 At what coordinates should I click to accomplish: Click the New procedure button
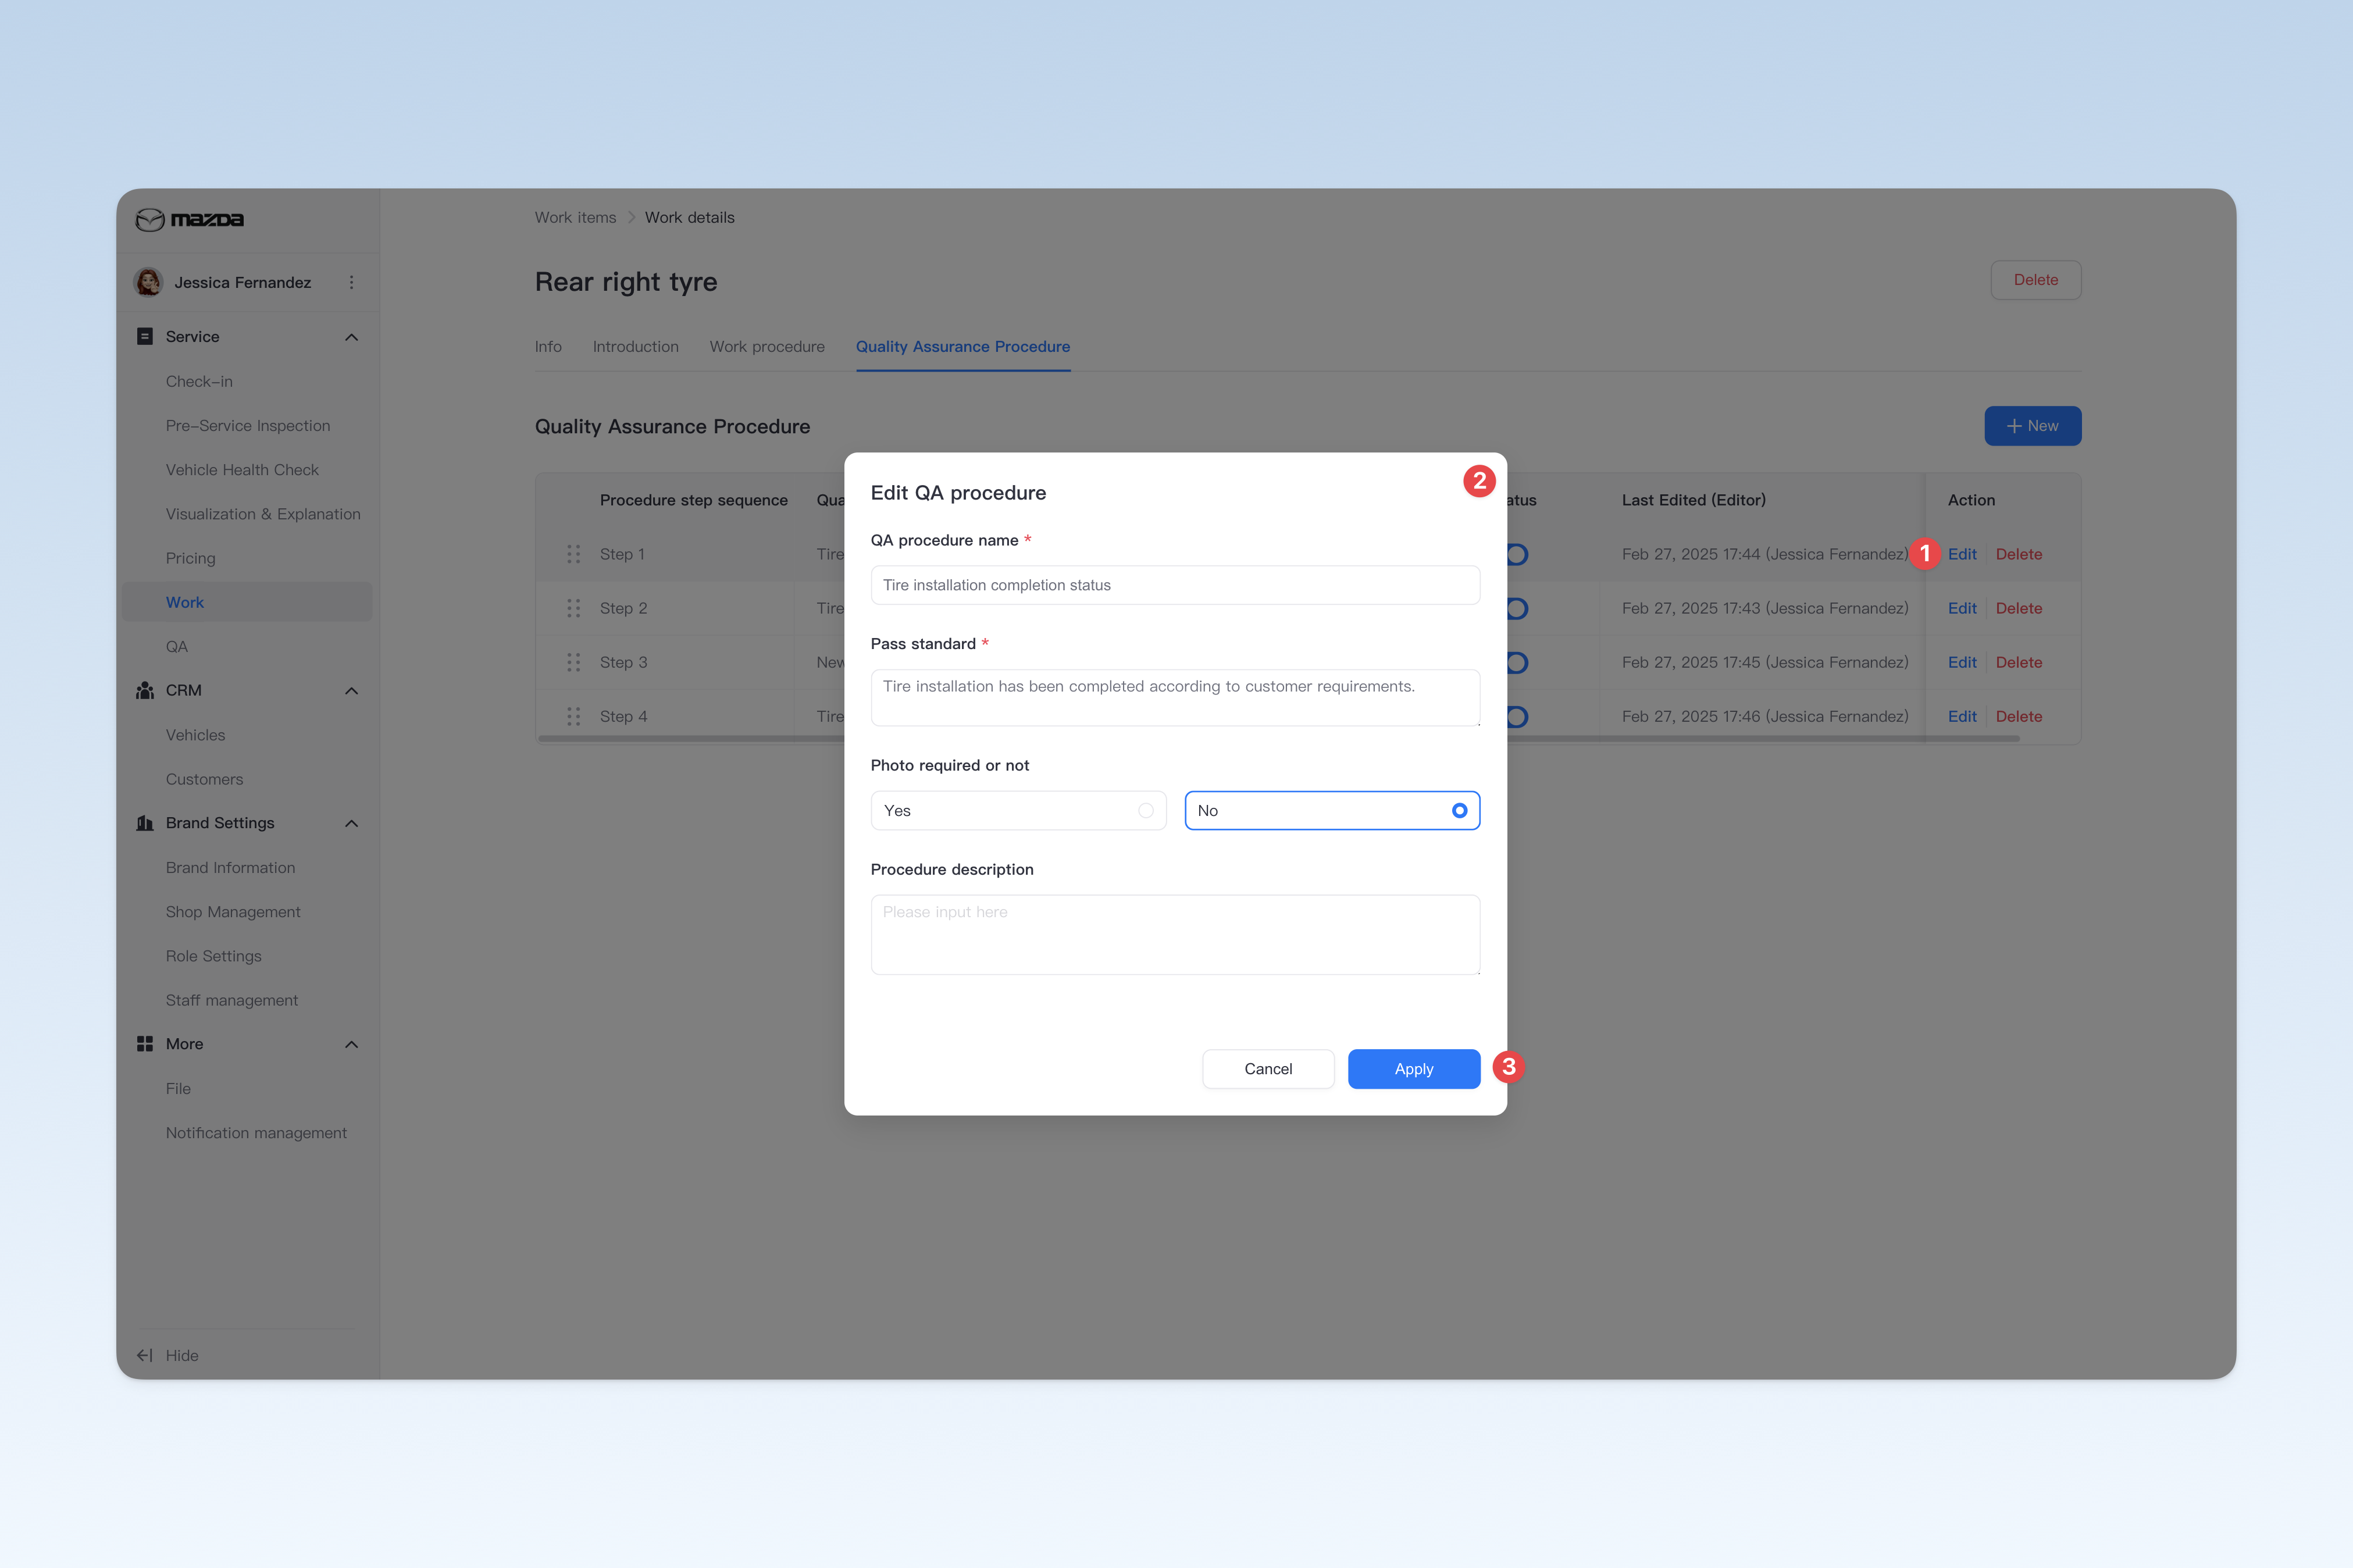click(2032, 426)
